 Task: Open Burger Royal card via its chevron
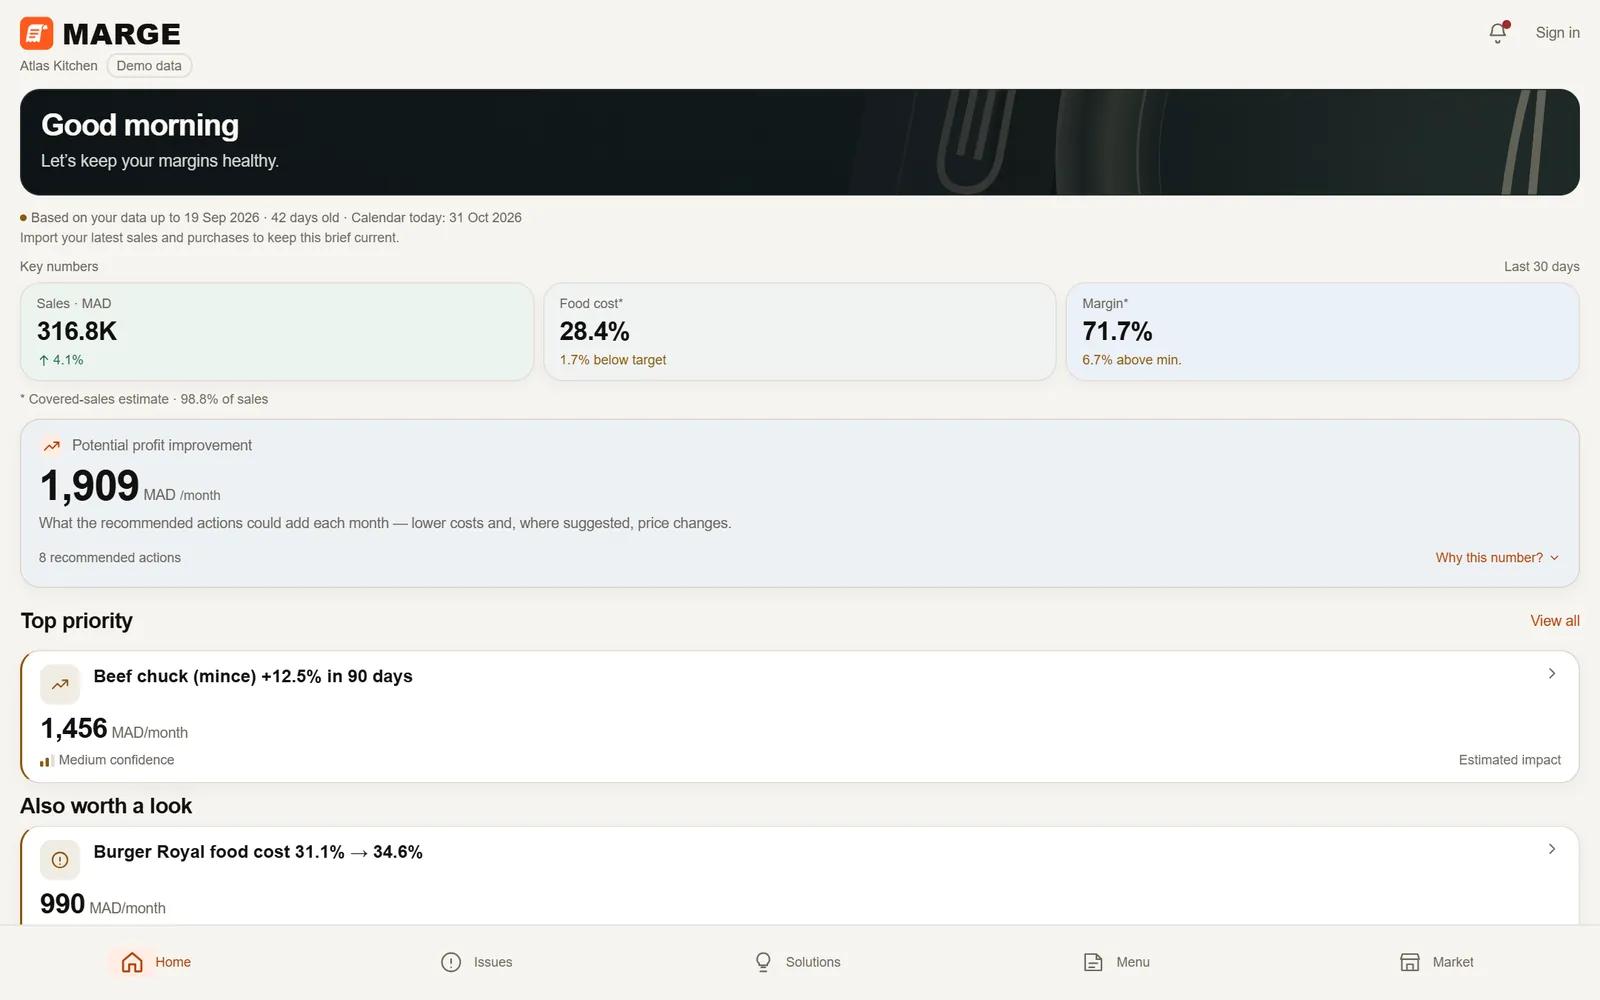pos(1552,849)
